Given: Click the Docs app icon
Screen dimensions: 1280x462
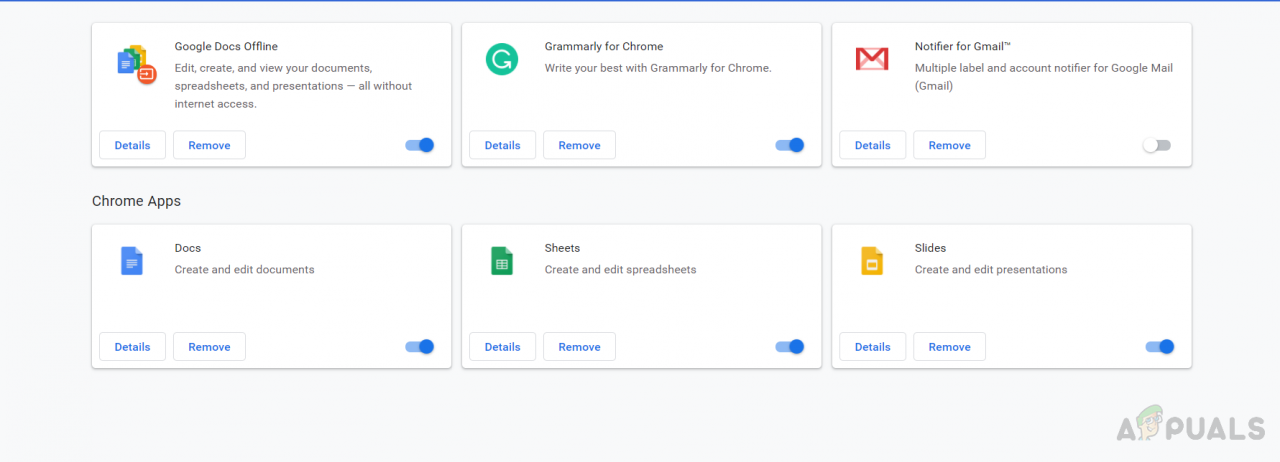Looking at the screenshot, I should pos(132,261).
